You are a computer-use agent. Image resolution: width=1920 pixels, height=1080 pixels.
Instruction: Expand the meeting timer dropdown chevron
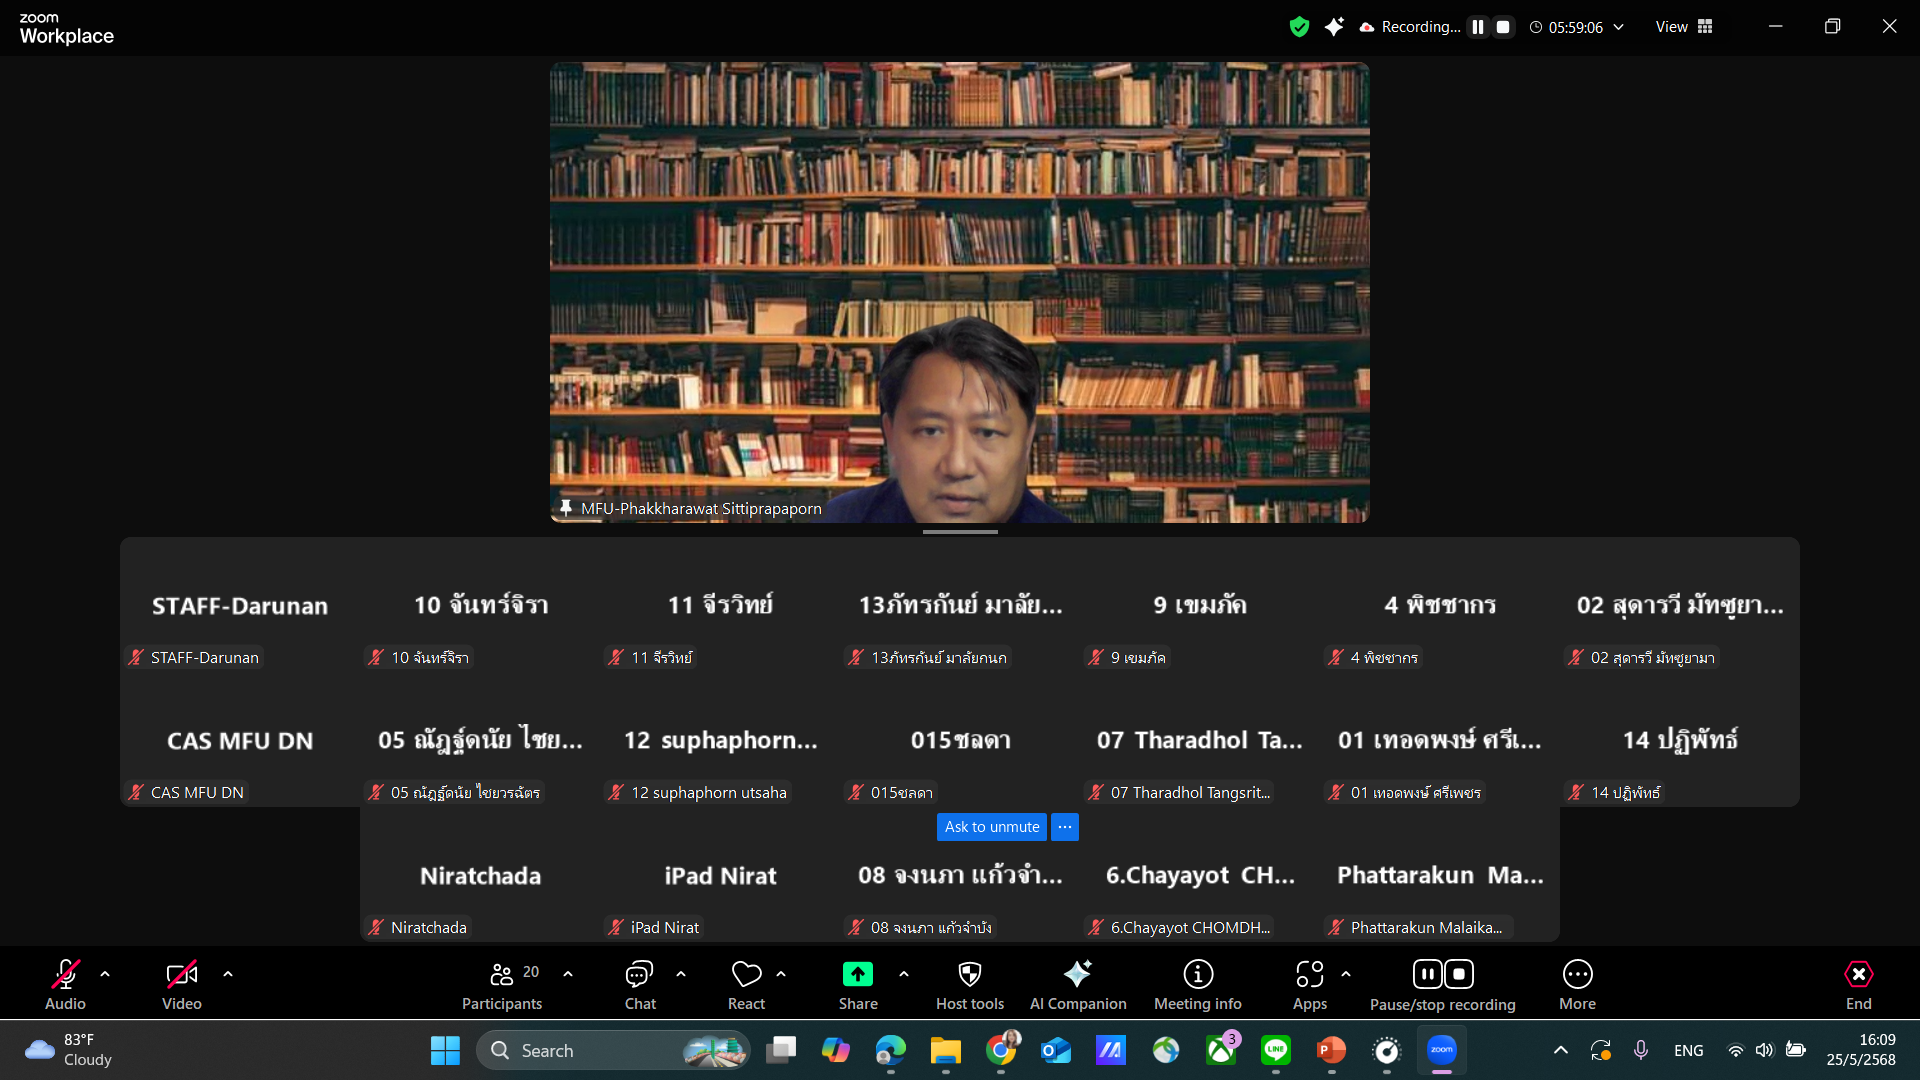[1619, 27]
